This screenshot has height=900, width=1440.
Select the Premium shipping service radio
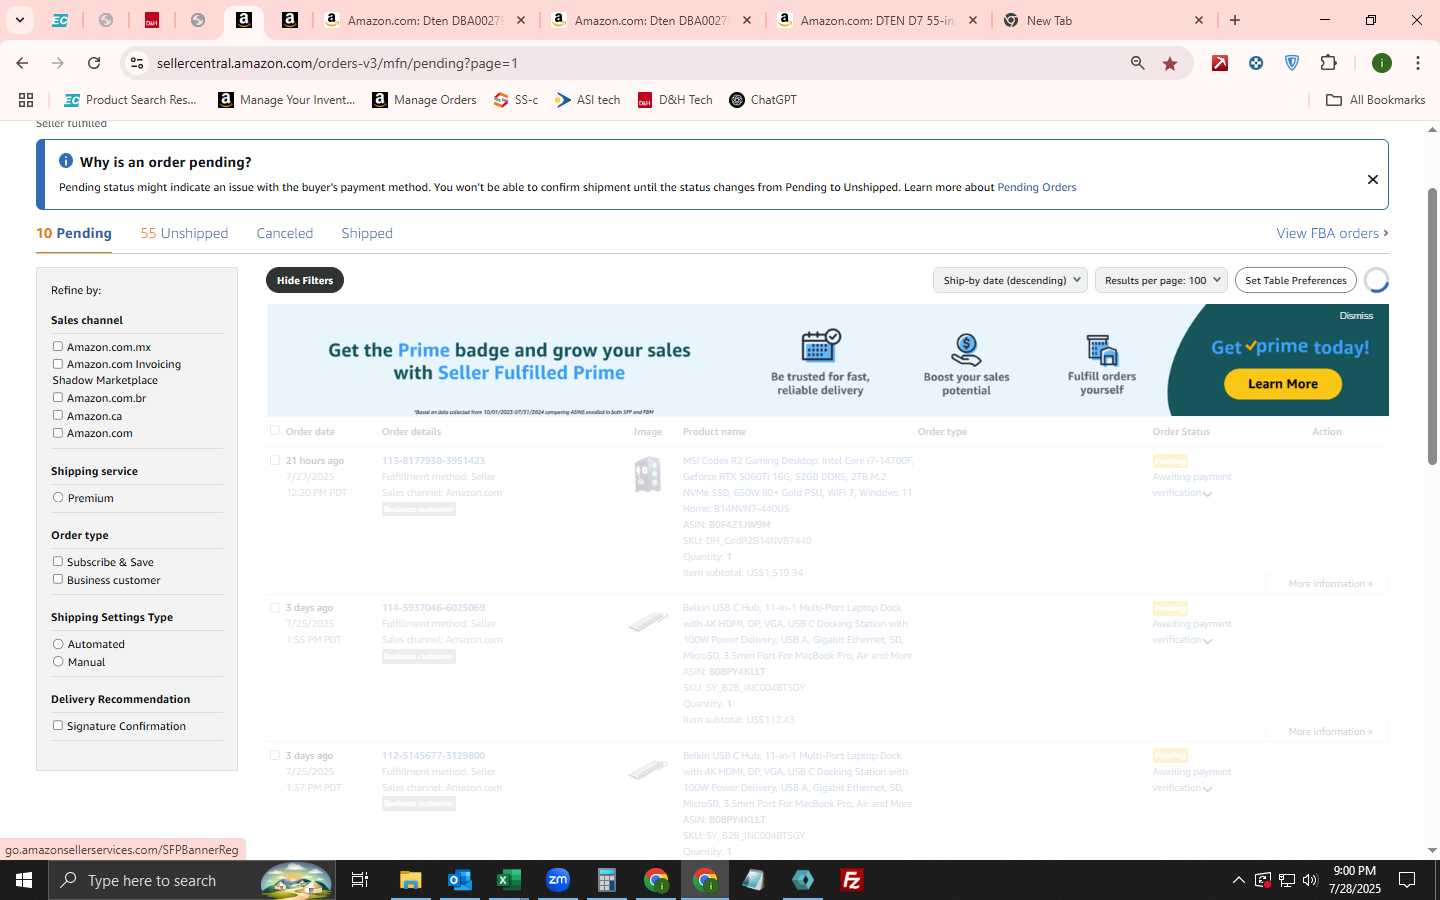tap(58, 497)
